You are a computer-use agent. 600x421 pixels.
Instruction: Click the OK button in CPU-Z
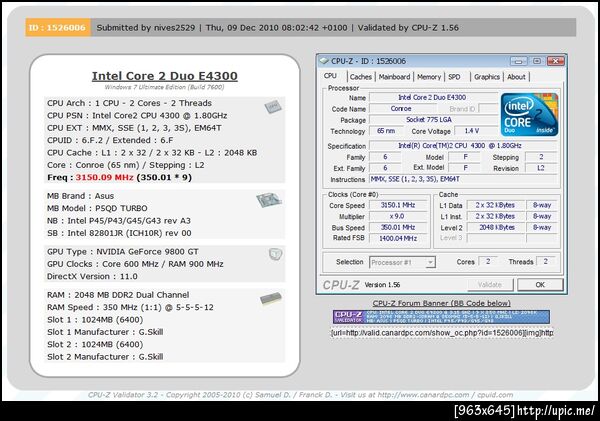[540, 285]
